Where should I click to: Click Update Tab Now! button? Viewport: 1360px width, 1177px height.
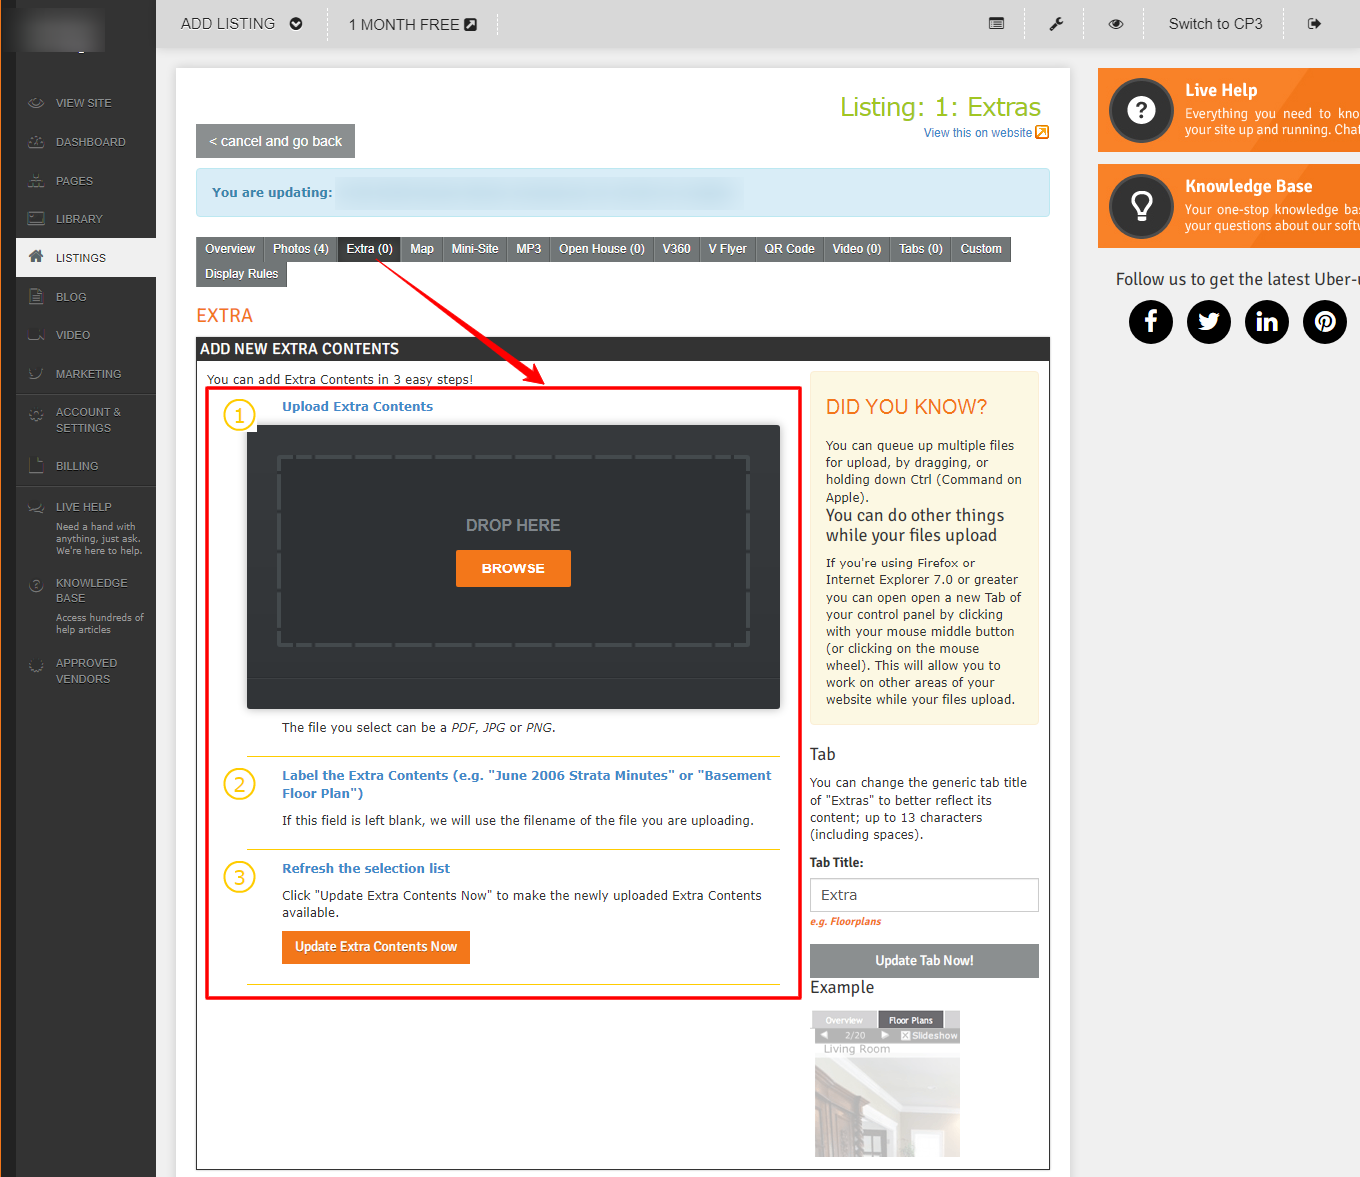coord(924,961)
